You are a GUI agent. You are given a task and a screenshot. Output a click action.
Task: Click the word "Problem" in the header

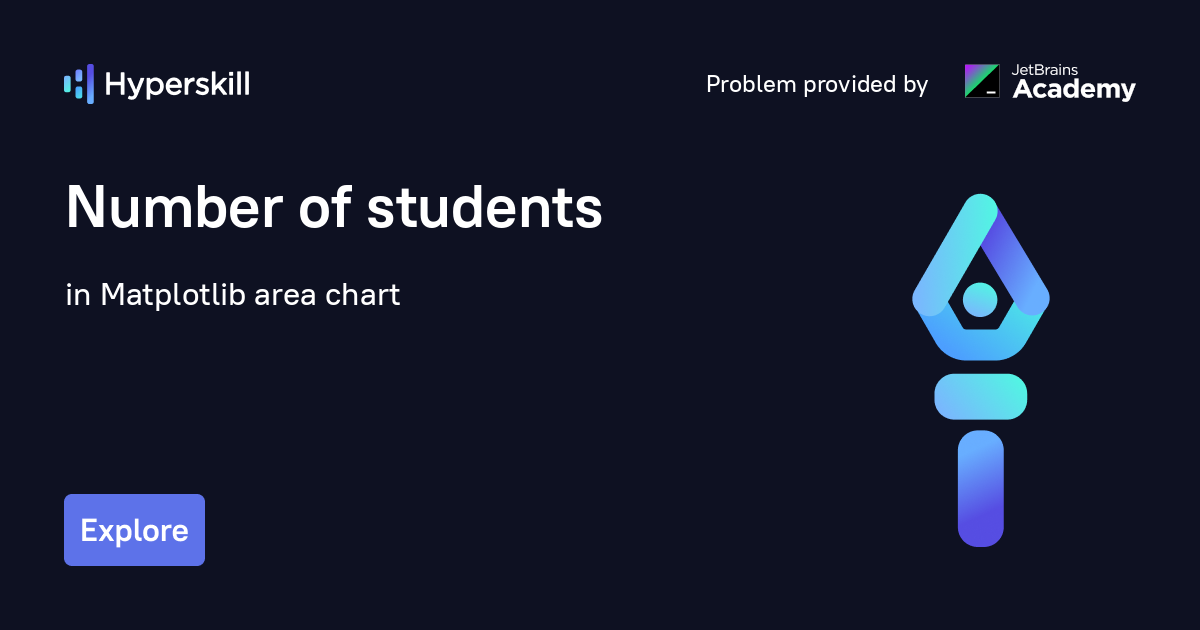pyautogui.click(x=748, y=84)
